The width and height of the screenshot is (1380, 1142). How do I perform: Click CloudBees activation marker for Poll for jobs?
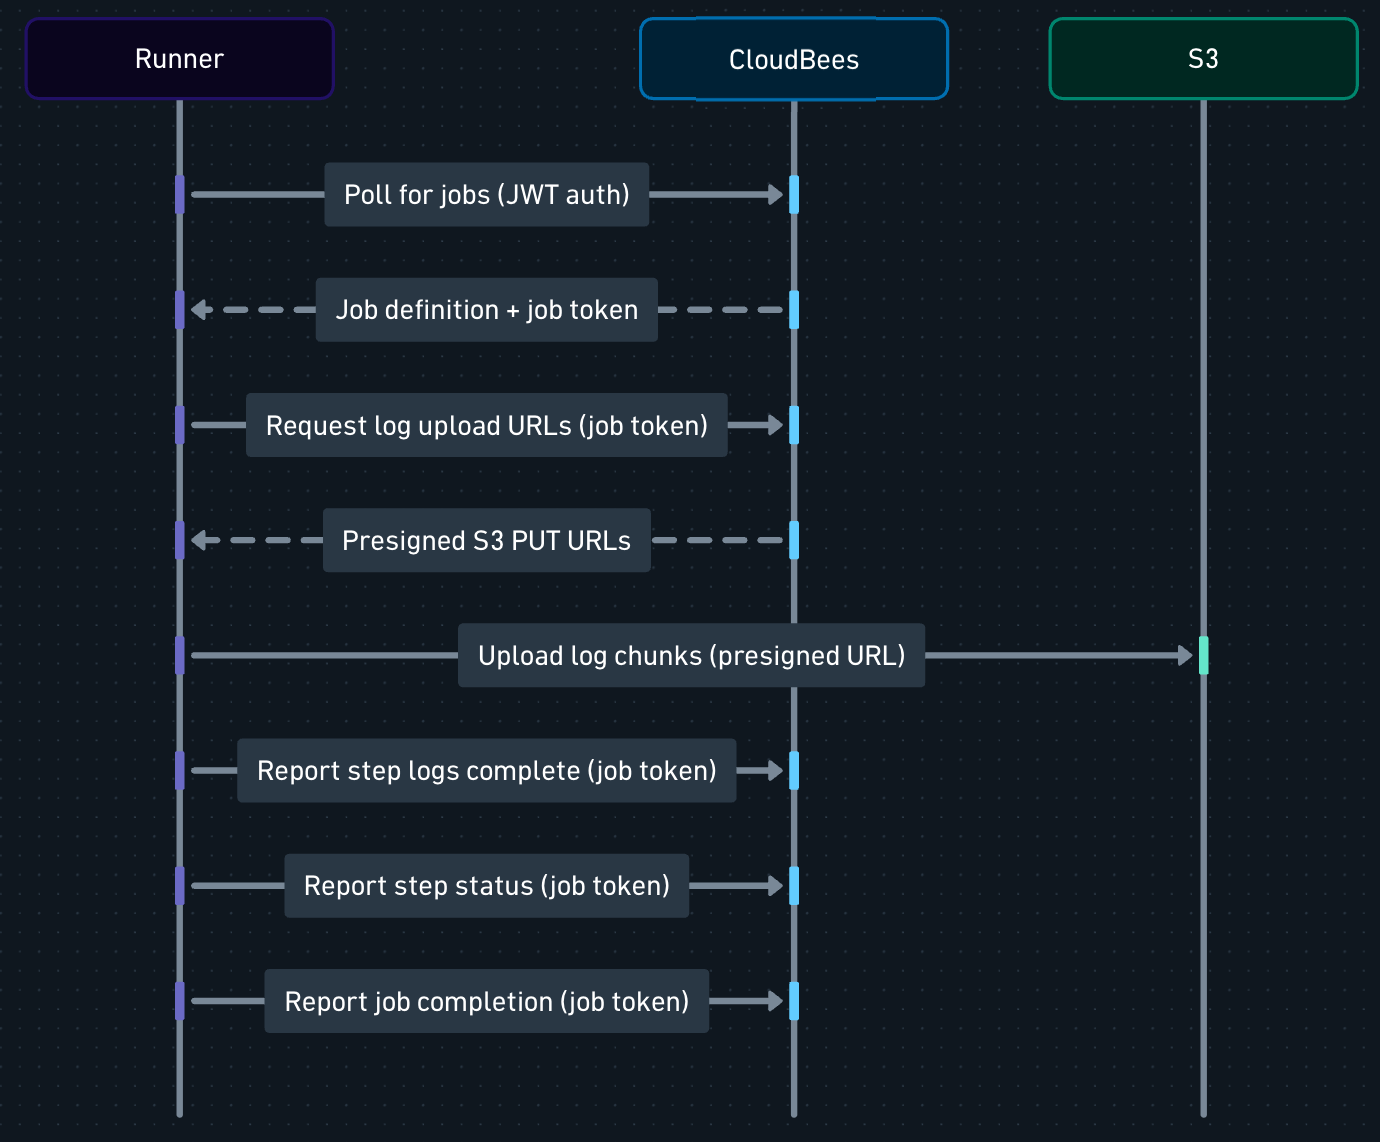pos(794,195)
